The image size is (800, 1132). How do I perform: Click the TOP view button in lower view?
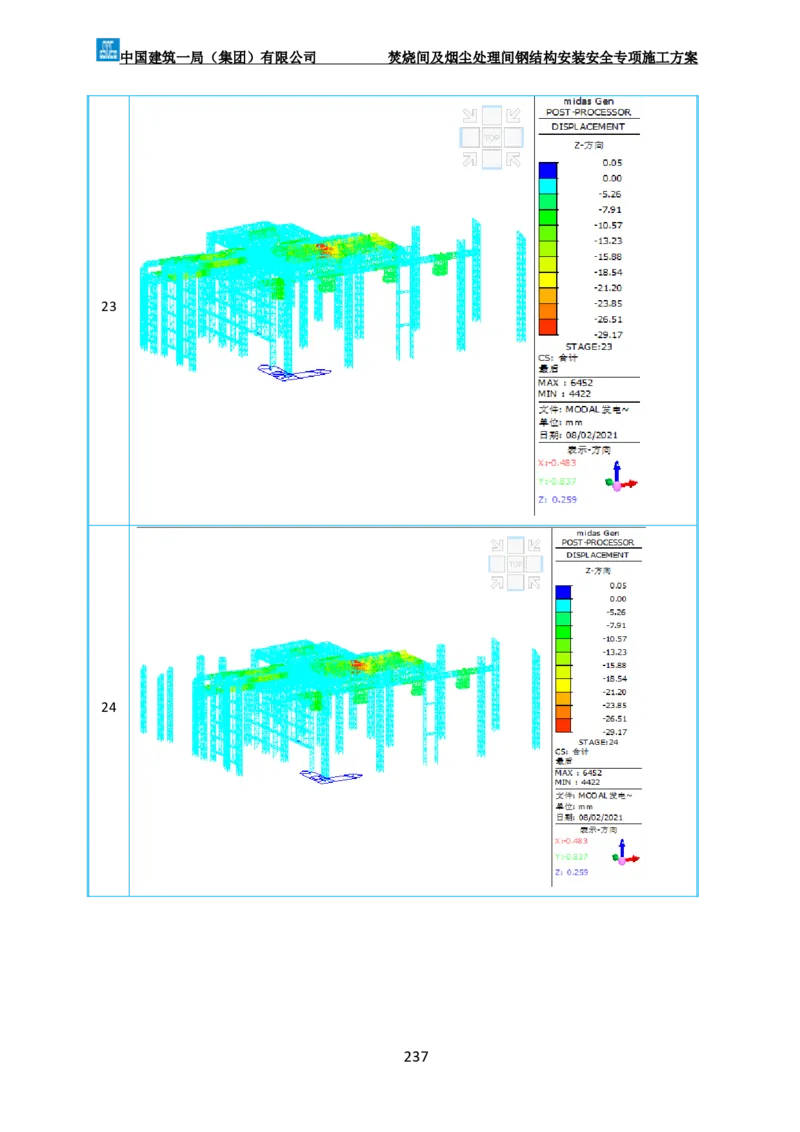516,564
